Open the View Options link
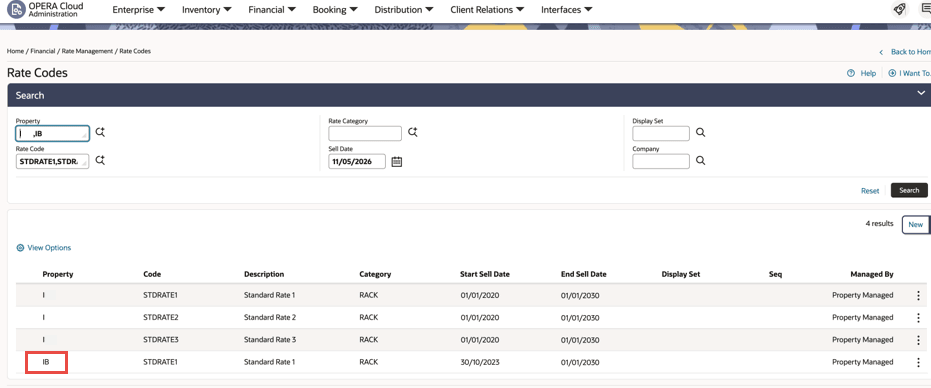Image resolution: width=931 pixels, height=388 pixels. click(x=49, y=248)
